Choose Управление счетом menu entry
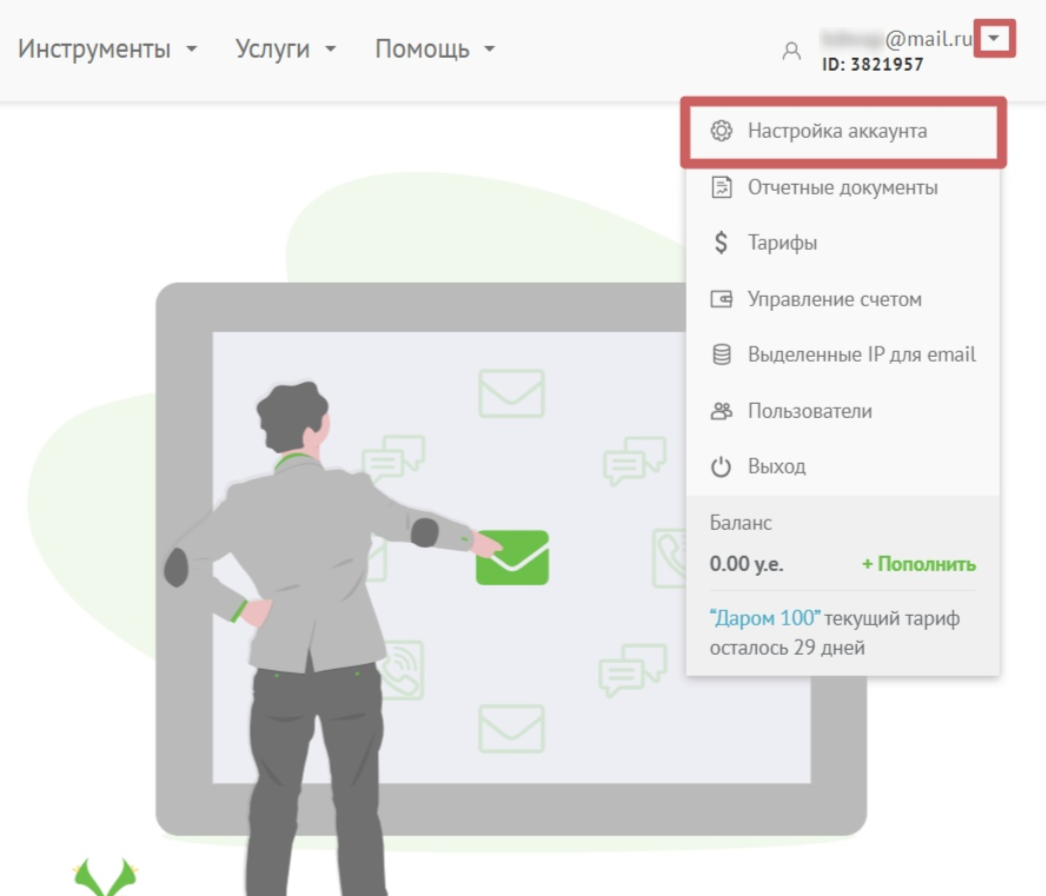1046x896 pixels. [834, 299]
